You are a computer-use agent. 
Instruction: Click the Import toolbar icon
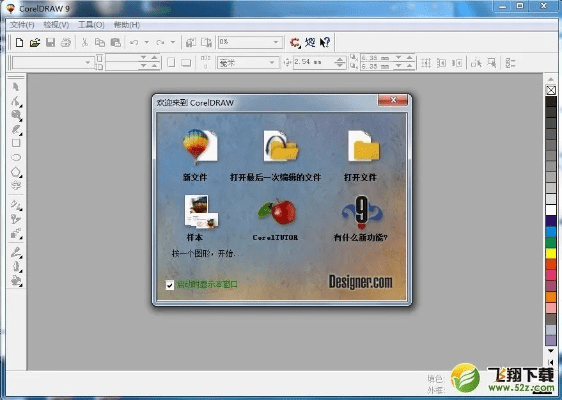click(x=190, y=43)
